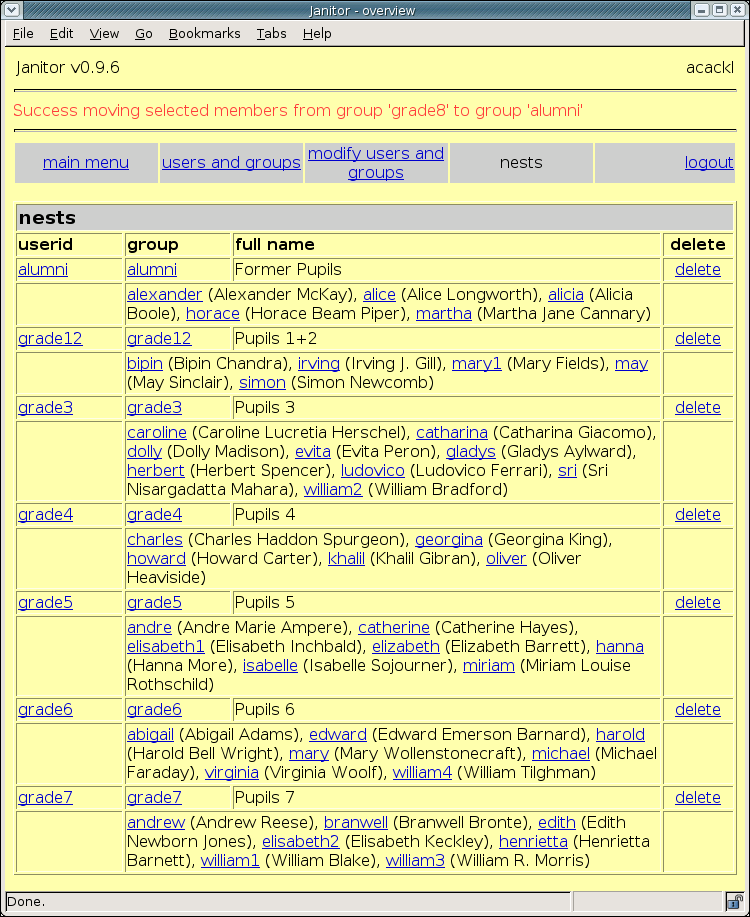The width and height of the screenshot is (750, 917).
Task: Open user elisabeth2's link
Action: click(301, 842)
